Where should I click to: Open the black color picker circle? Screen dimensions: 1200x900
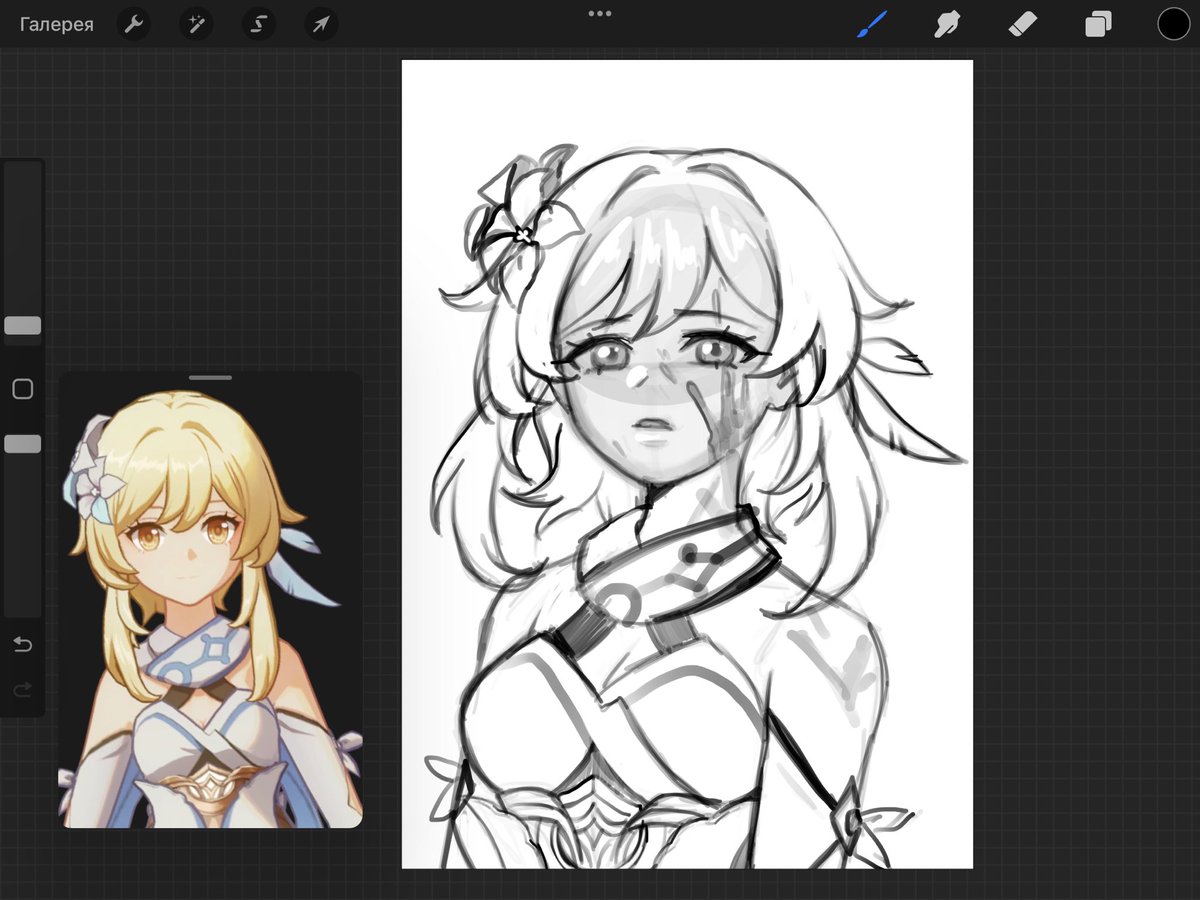1173,24
